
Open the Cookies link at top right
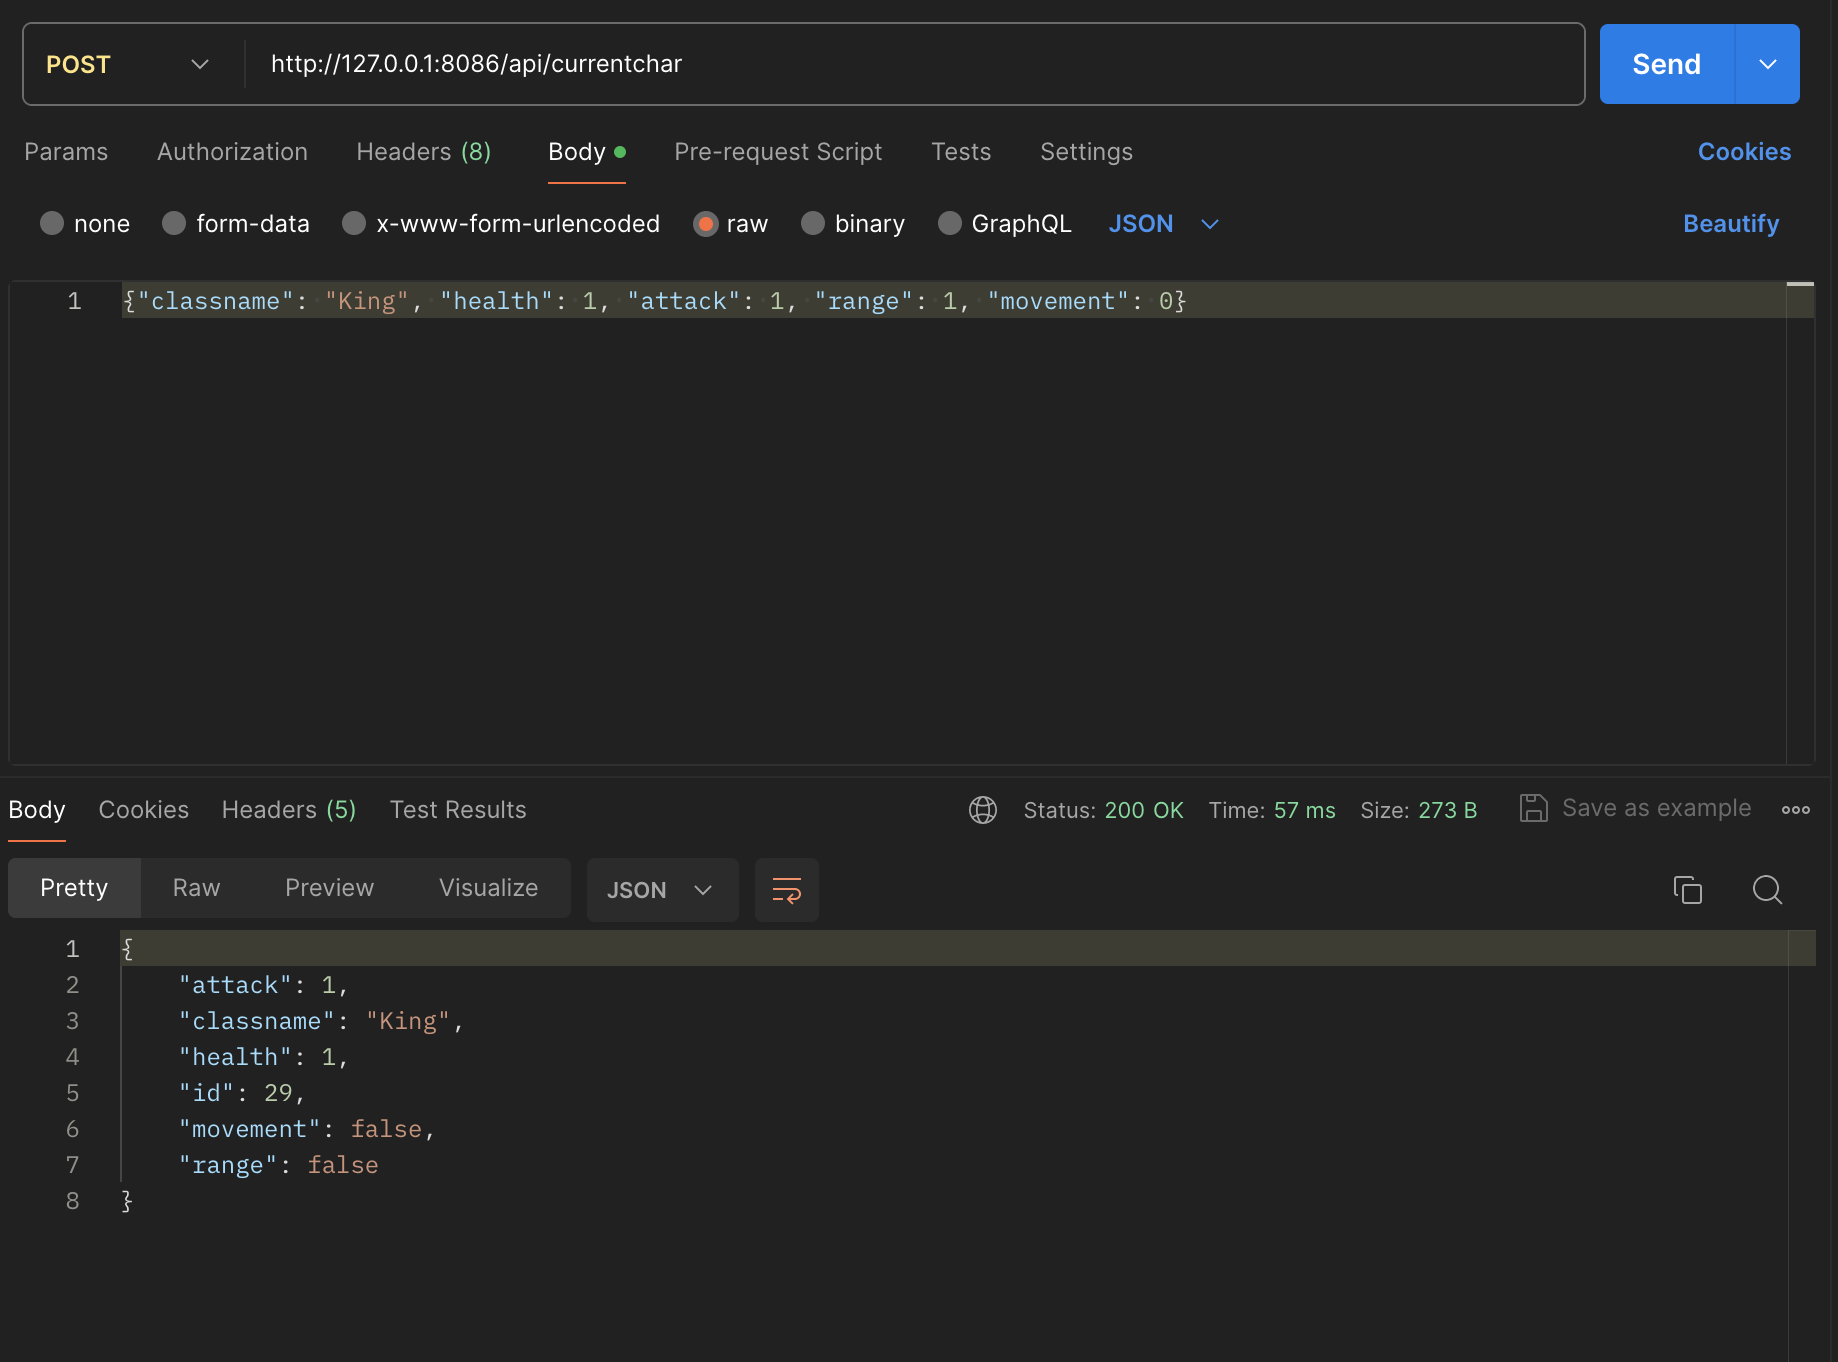[1744, 152]
